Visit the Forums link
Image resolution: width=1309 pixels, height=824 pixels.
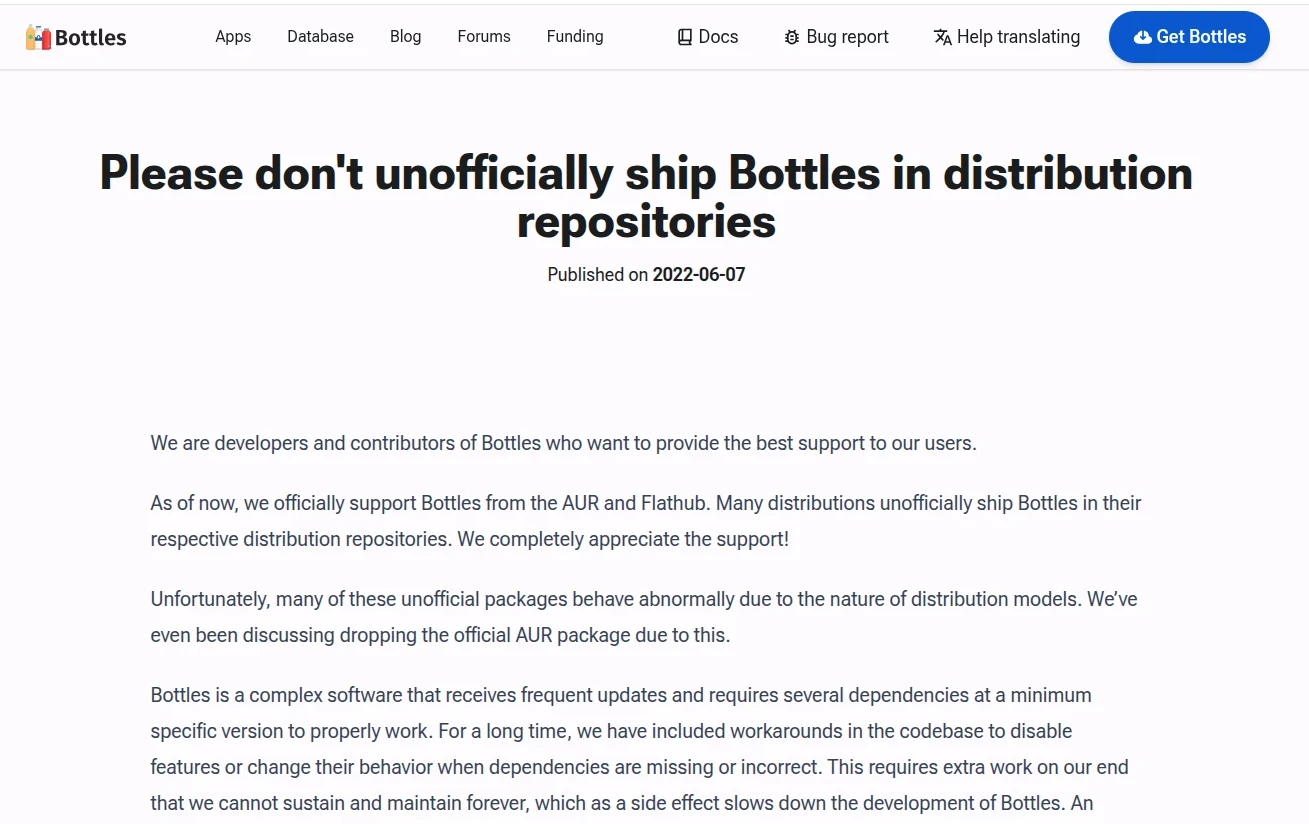[484, 37]
